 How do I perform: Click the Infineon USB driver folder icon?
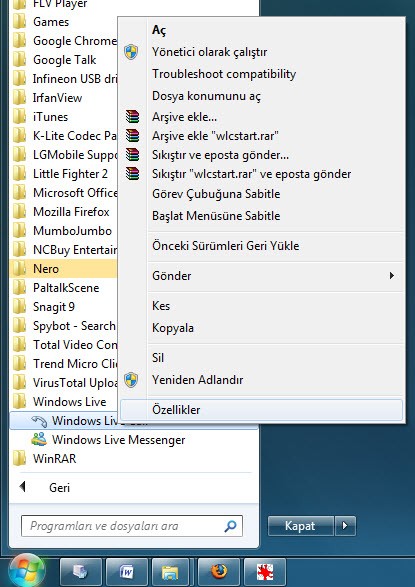19,79
